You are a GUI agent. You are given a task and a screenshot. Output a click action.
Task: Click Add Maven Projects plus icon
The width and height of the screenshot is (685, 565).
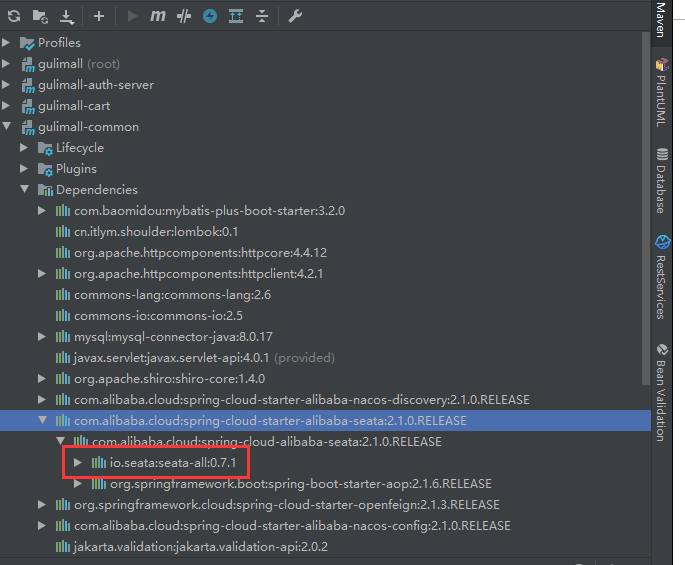pyautogui.click(x=99, y=16)
